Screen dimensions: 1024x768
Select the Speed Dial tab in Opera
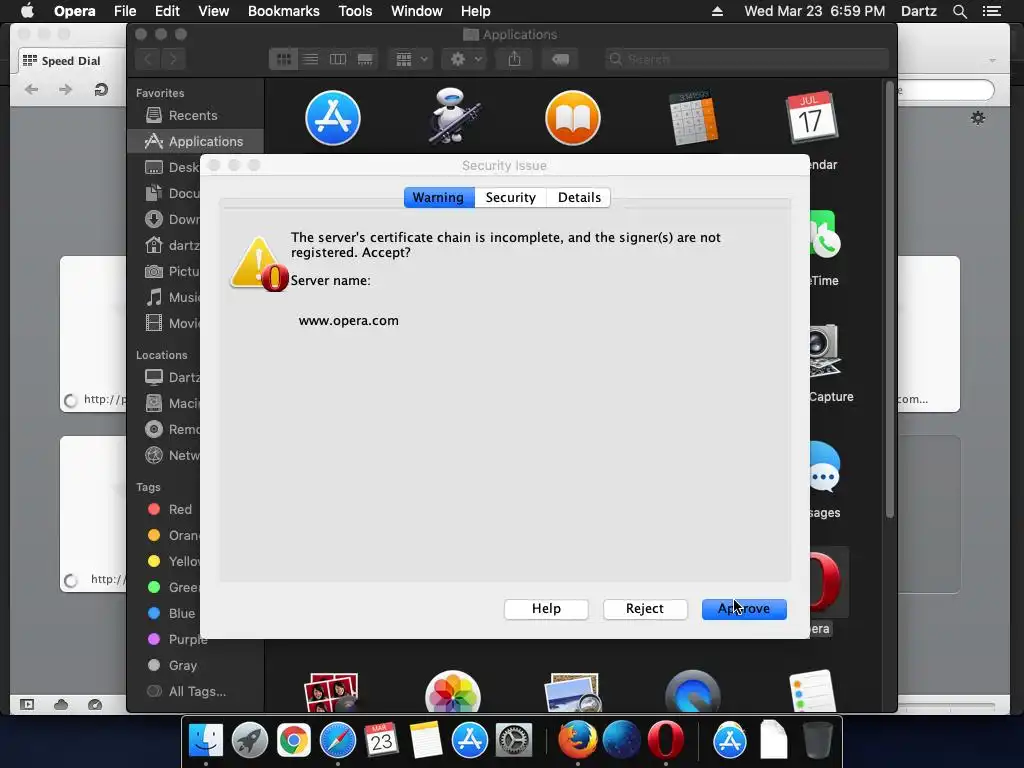(71, 61)
